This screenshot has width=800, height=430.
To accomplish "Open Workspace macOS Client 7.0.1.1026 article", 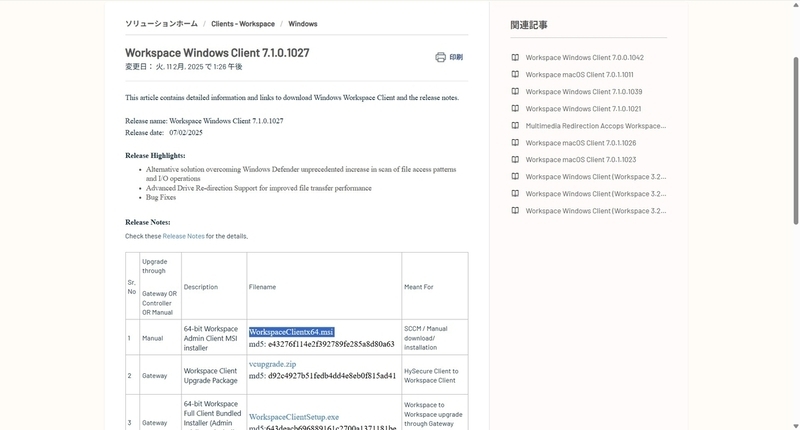I will [x=581, y=143].
